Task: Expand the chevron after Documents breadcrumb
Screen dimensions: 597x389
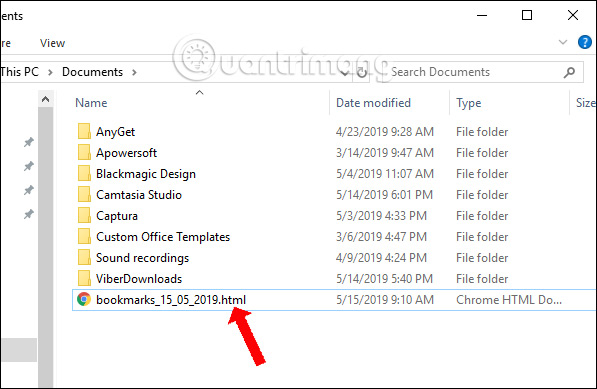Action: [134, 72]
